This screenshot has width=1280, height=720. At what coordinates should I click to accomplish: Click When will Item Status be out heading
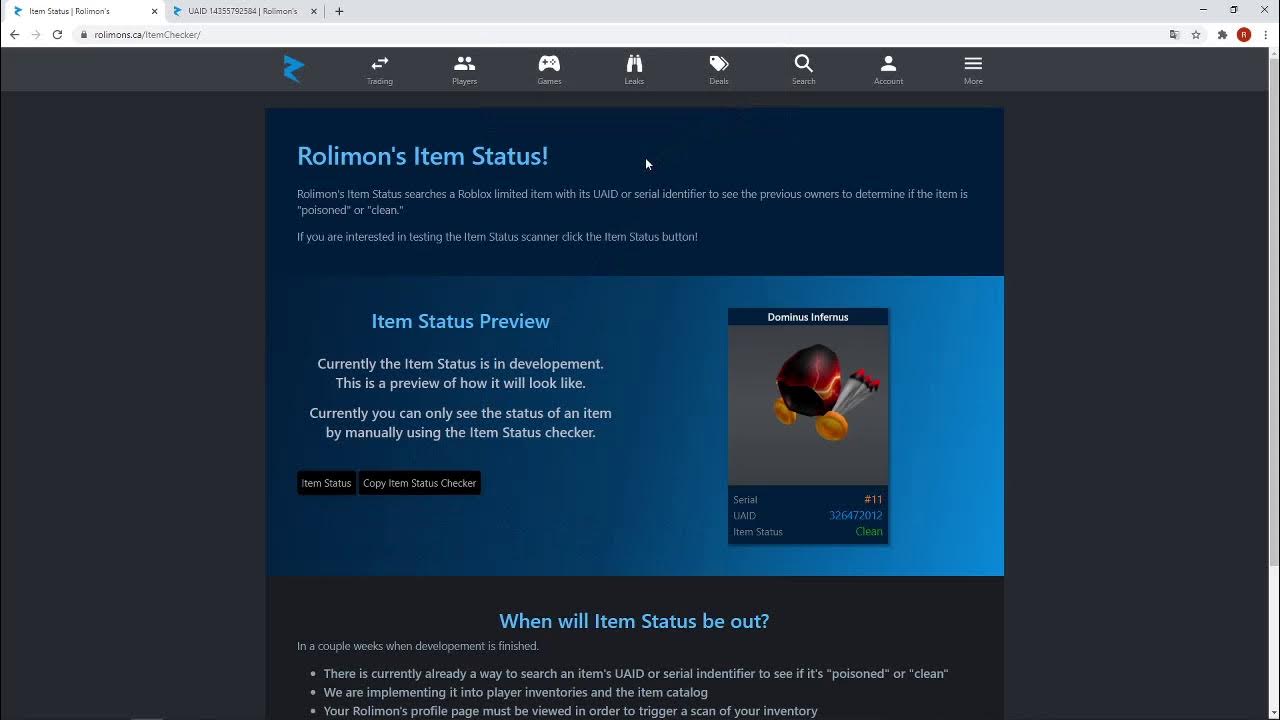[x=634, y=621]
